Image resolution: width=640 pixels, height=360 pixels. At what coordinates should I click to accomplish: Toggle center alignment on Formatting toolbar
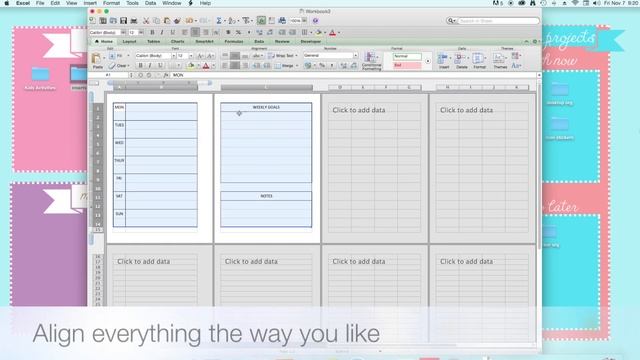point(196,32)
